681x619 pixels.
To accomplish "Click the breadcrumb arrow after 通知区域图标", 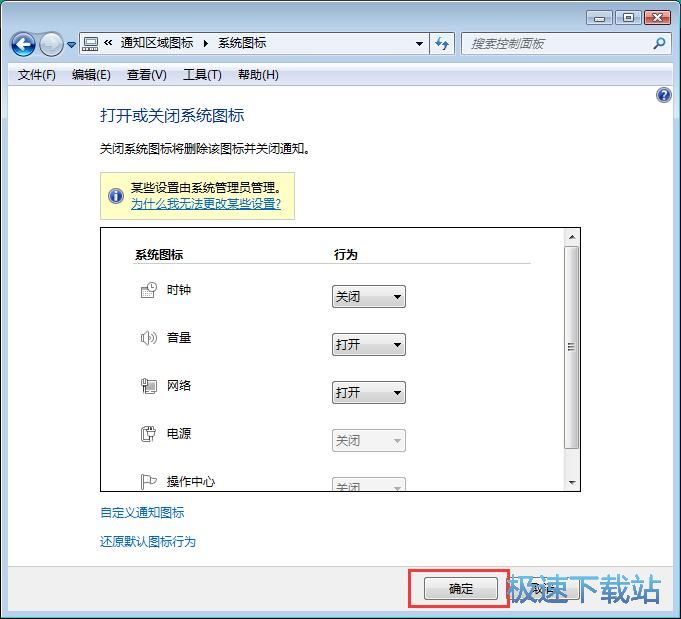I will (x=205, y=43).
